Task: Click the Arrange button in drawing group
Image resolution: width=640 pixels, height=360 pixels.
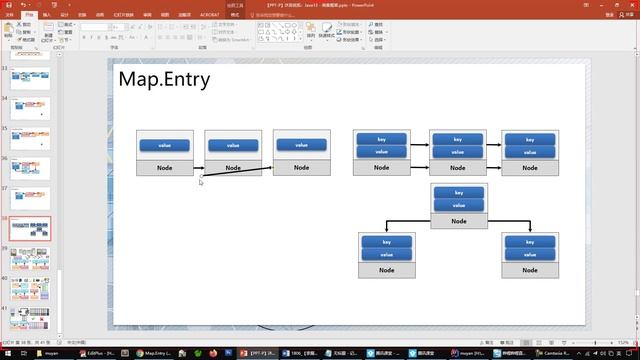Action: (x=311, y=31)
